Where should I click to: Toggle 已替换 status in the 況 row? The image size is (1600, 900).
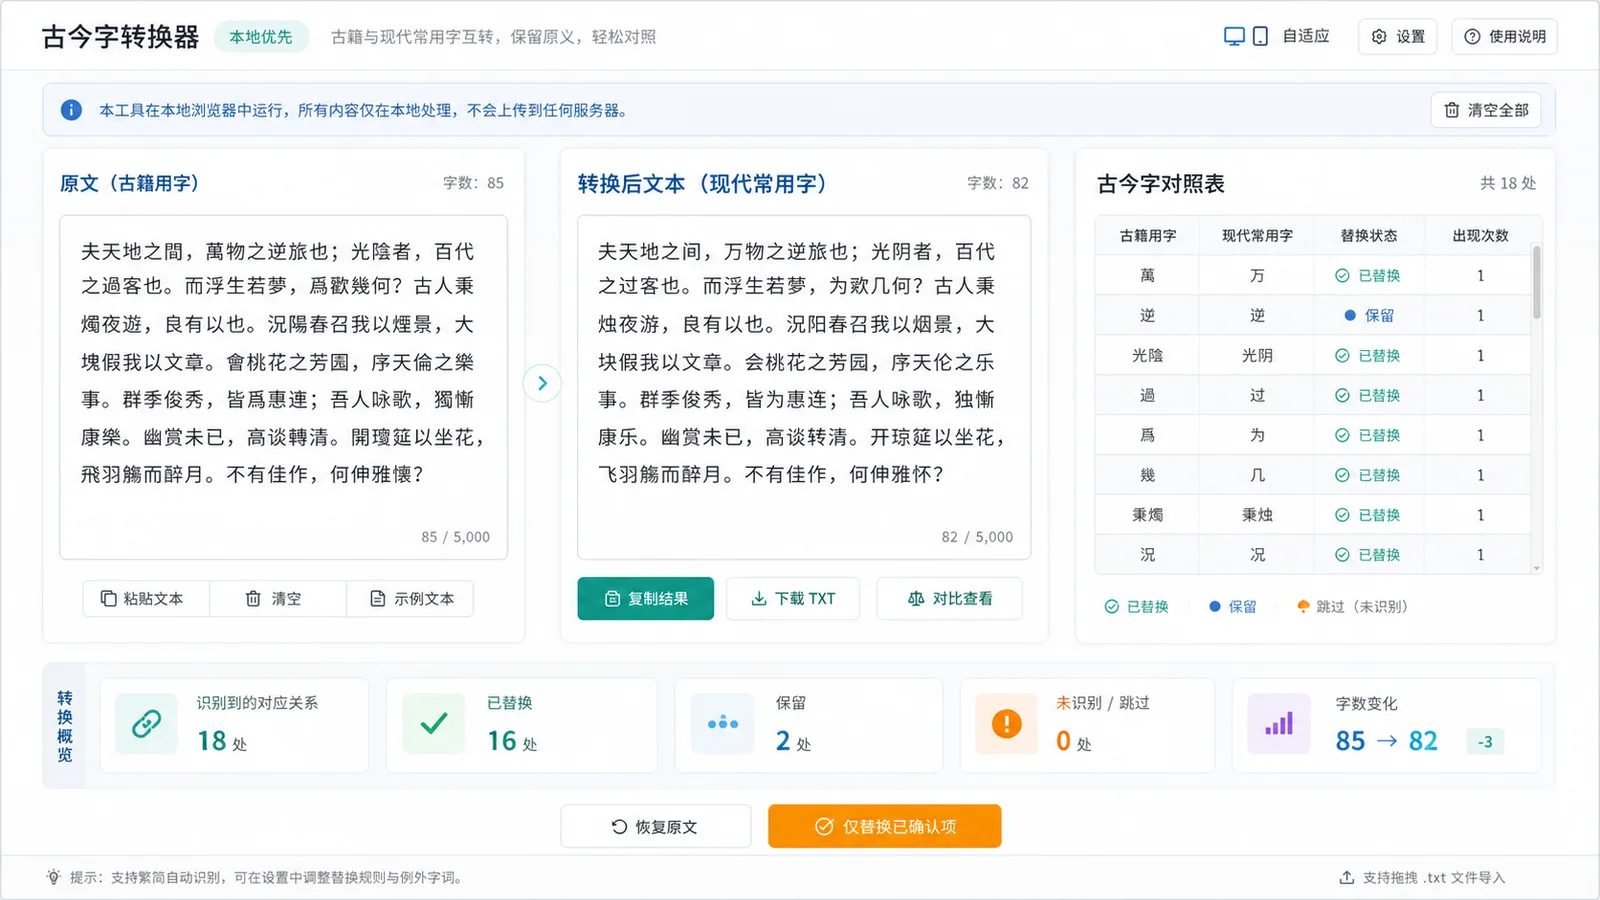click(1368, 554)
